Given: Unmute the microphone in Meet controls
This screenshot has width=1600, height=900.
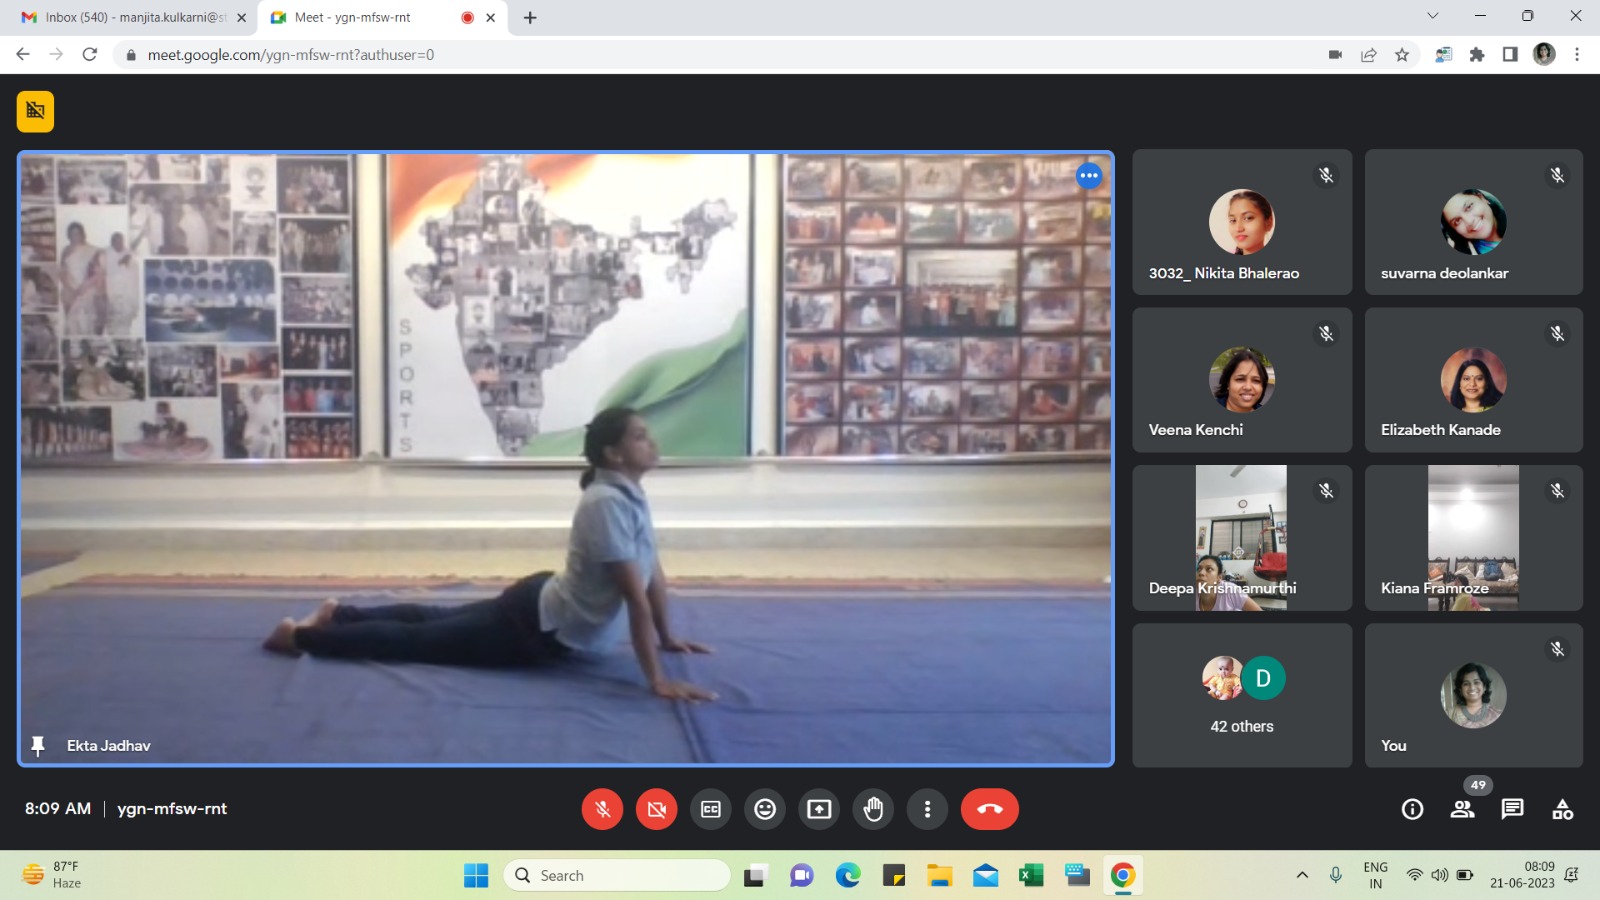Looking at the screenshot, I should click(x=602, y=809).
